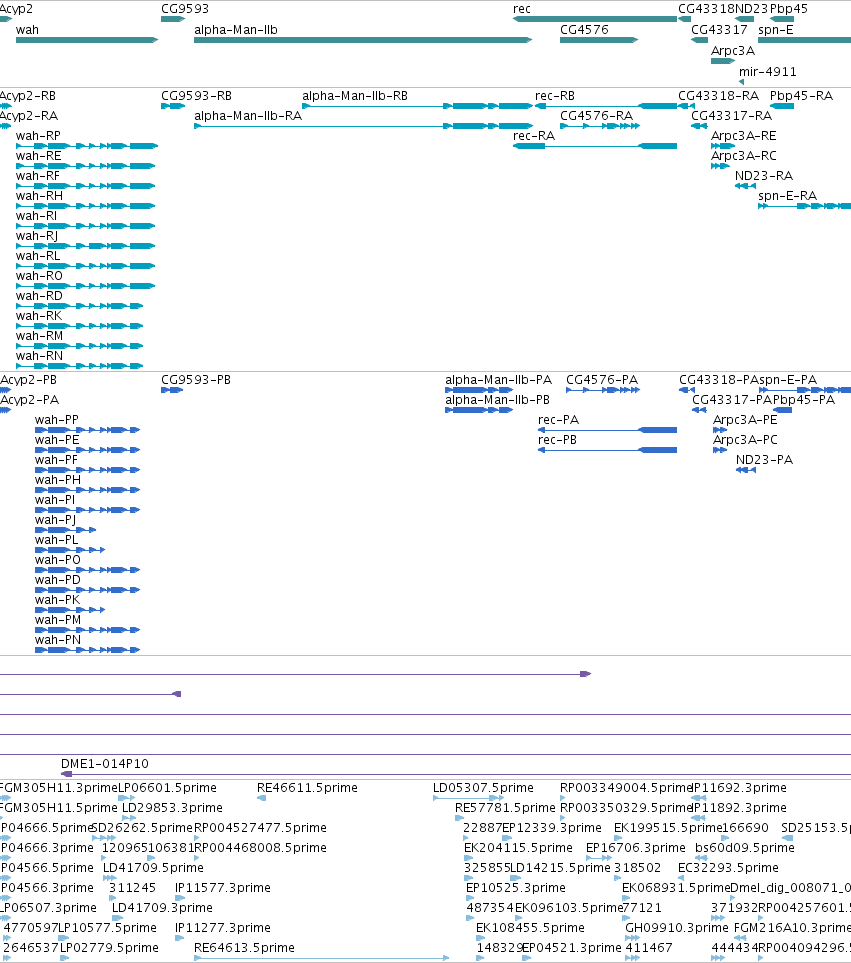Screen dimensions: 851x963
Task: Click protein wah-PP
Action: pyautogui.click(x=87, y=430)
